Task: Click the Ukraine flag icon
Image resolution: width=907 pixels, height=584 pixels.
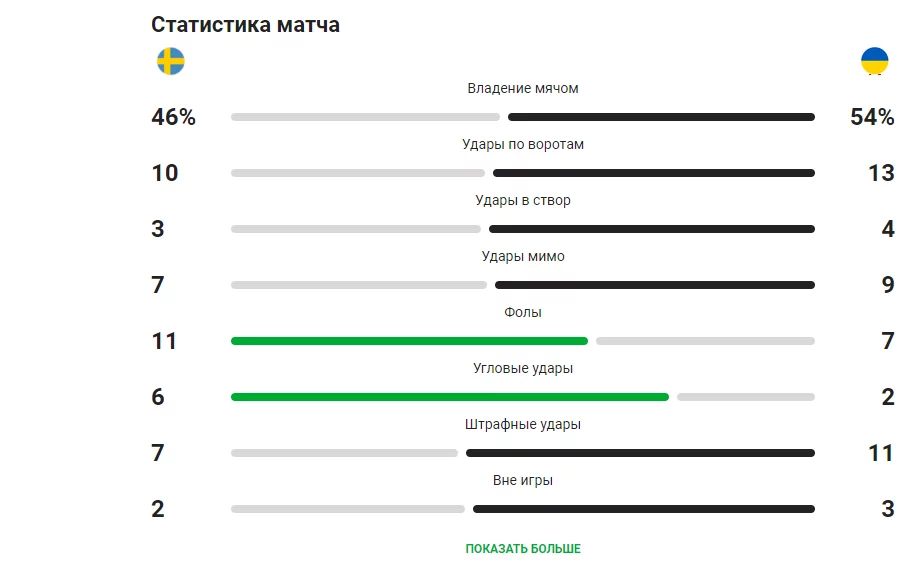Action: [875, 61]
